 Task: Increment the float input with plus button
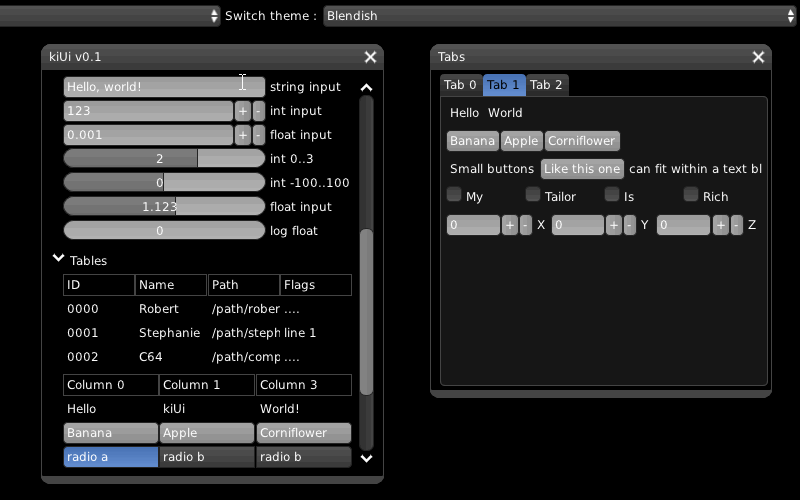[242, 135]
